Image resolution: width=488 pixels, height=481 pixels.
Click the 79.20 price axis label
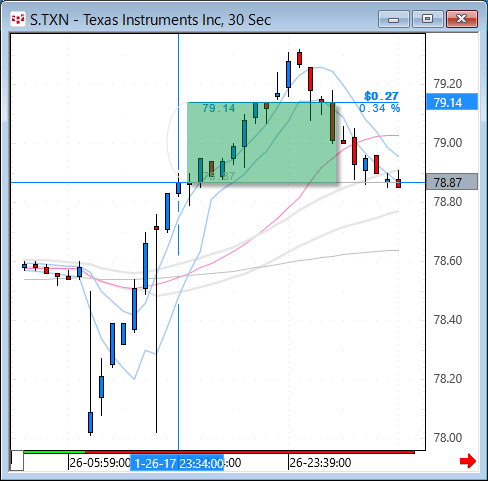(x=448, y=84)
